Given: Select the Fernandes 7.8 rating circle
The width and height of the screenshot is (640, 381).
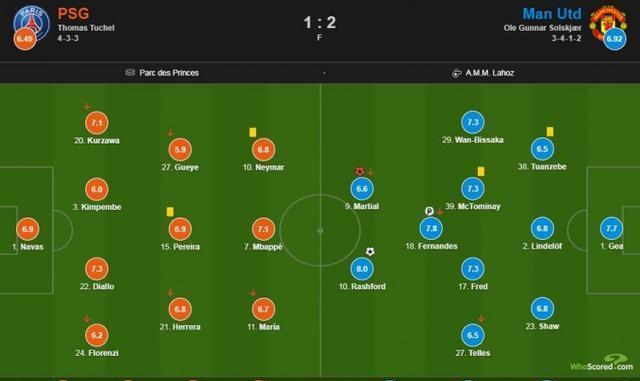Looking at the screenshot, I should [x=431, y=228].
